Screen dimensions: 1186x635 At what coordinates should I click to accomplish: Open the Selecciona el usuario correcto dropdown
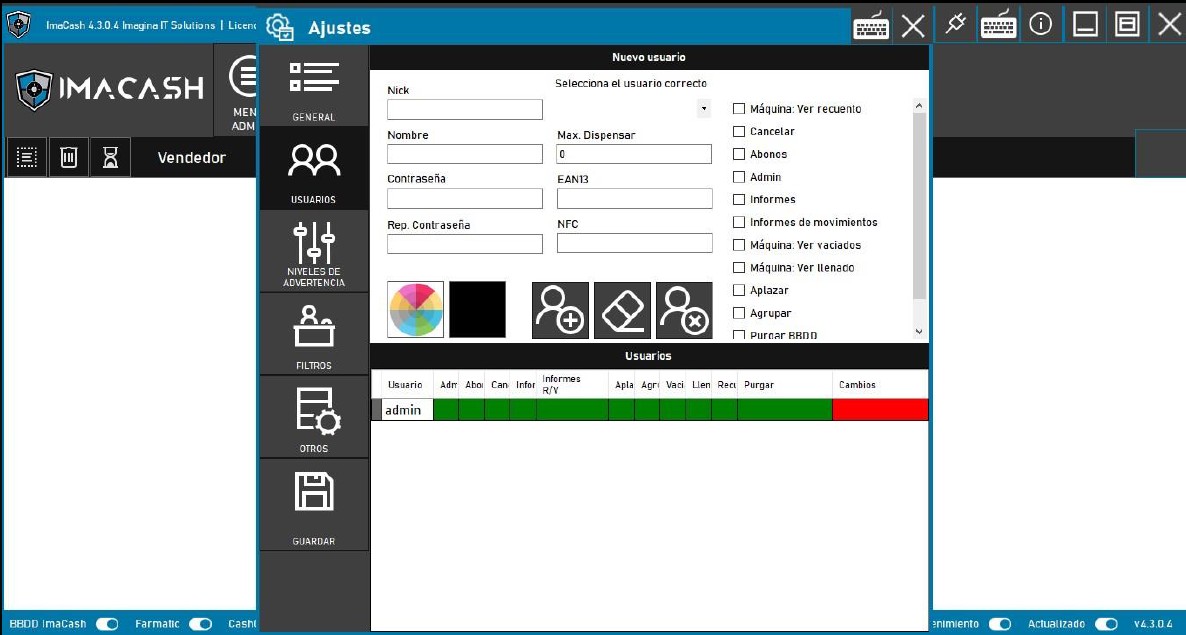coord(703,107)
